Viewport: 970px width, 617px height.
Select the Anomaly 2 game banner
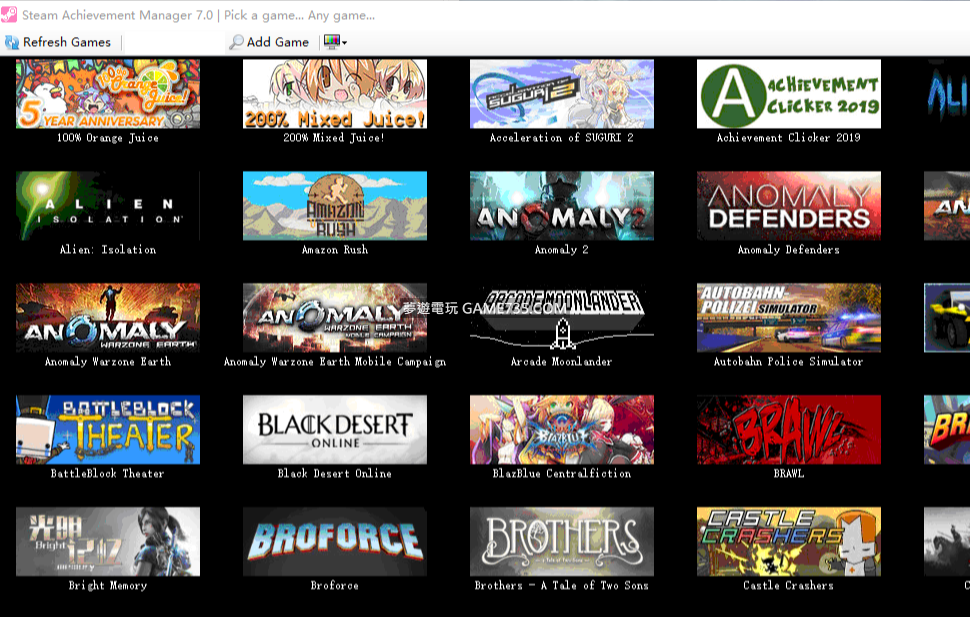[x=562, y=205]
